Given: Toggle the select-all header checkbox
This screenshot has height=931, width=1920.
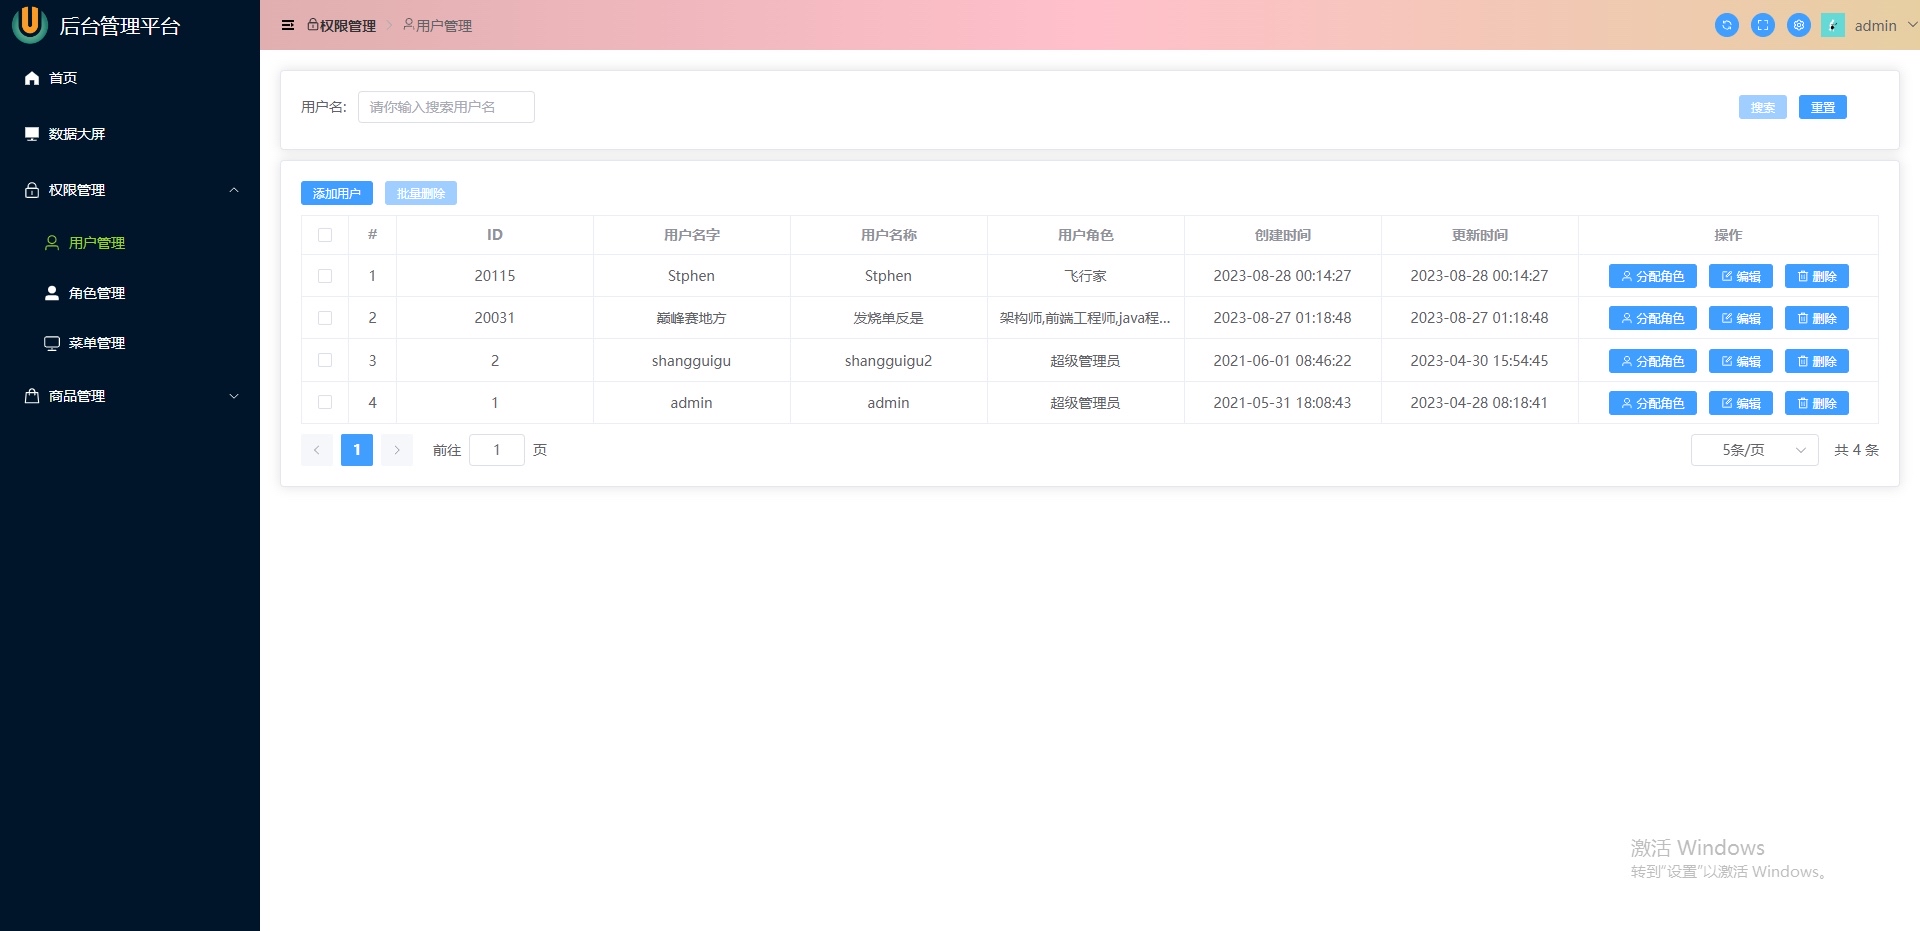Looking at the screenshot, I should point(325,235).
